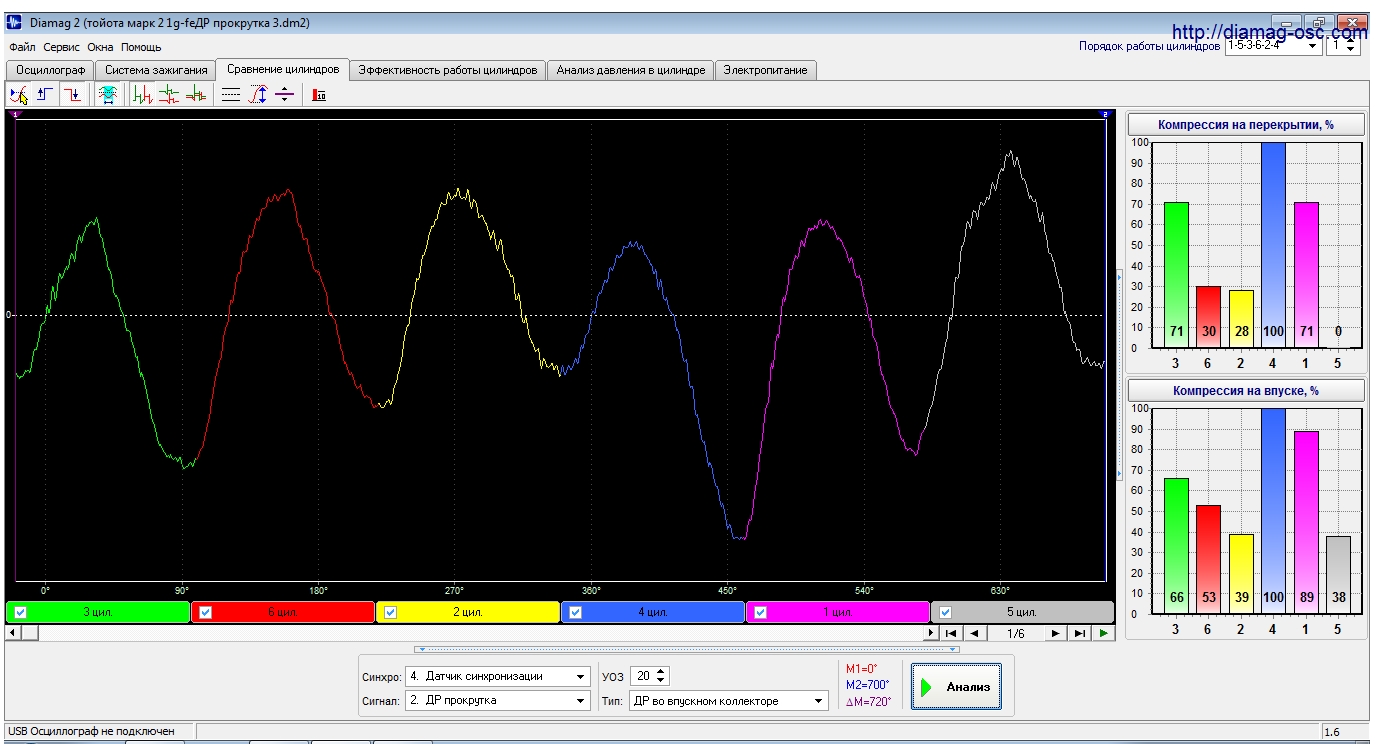Viewport: 1382px width, 744px height.
Task: Toggle 5 цил. gray checkbox
Action: pyautogui.click(x=946, y=612)
